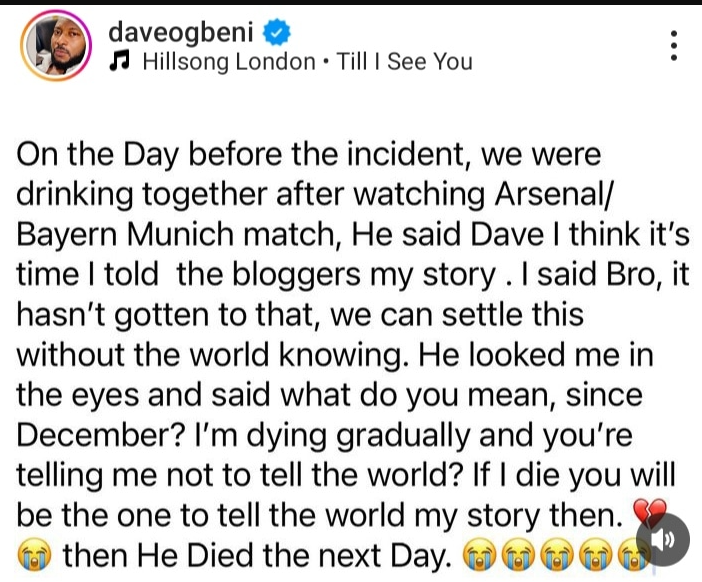Viewport: 702px width, 582px height.
Task: Open the Hillsong London audio link
Action: (229, 62)
